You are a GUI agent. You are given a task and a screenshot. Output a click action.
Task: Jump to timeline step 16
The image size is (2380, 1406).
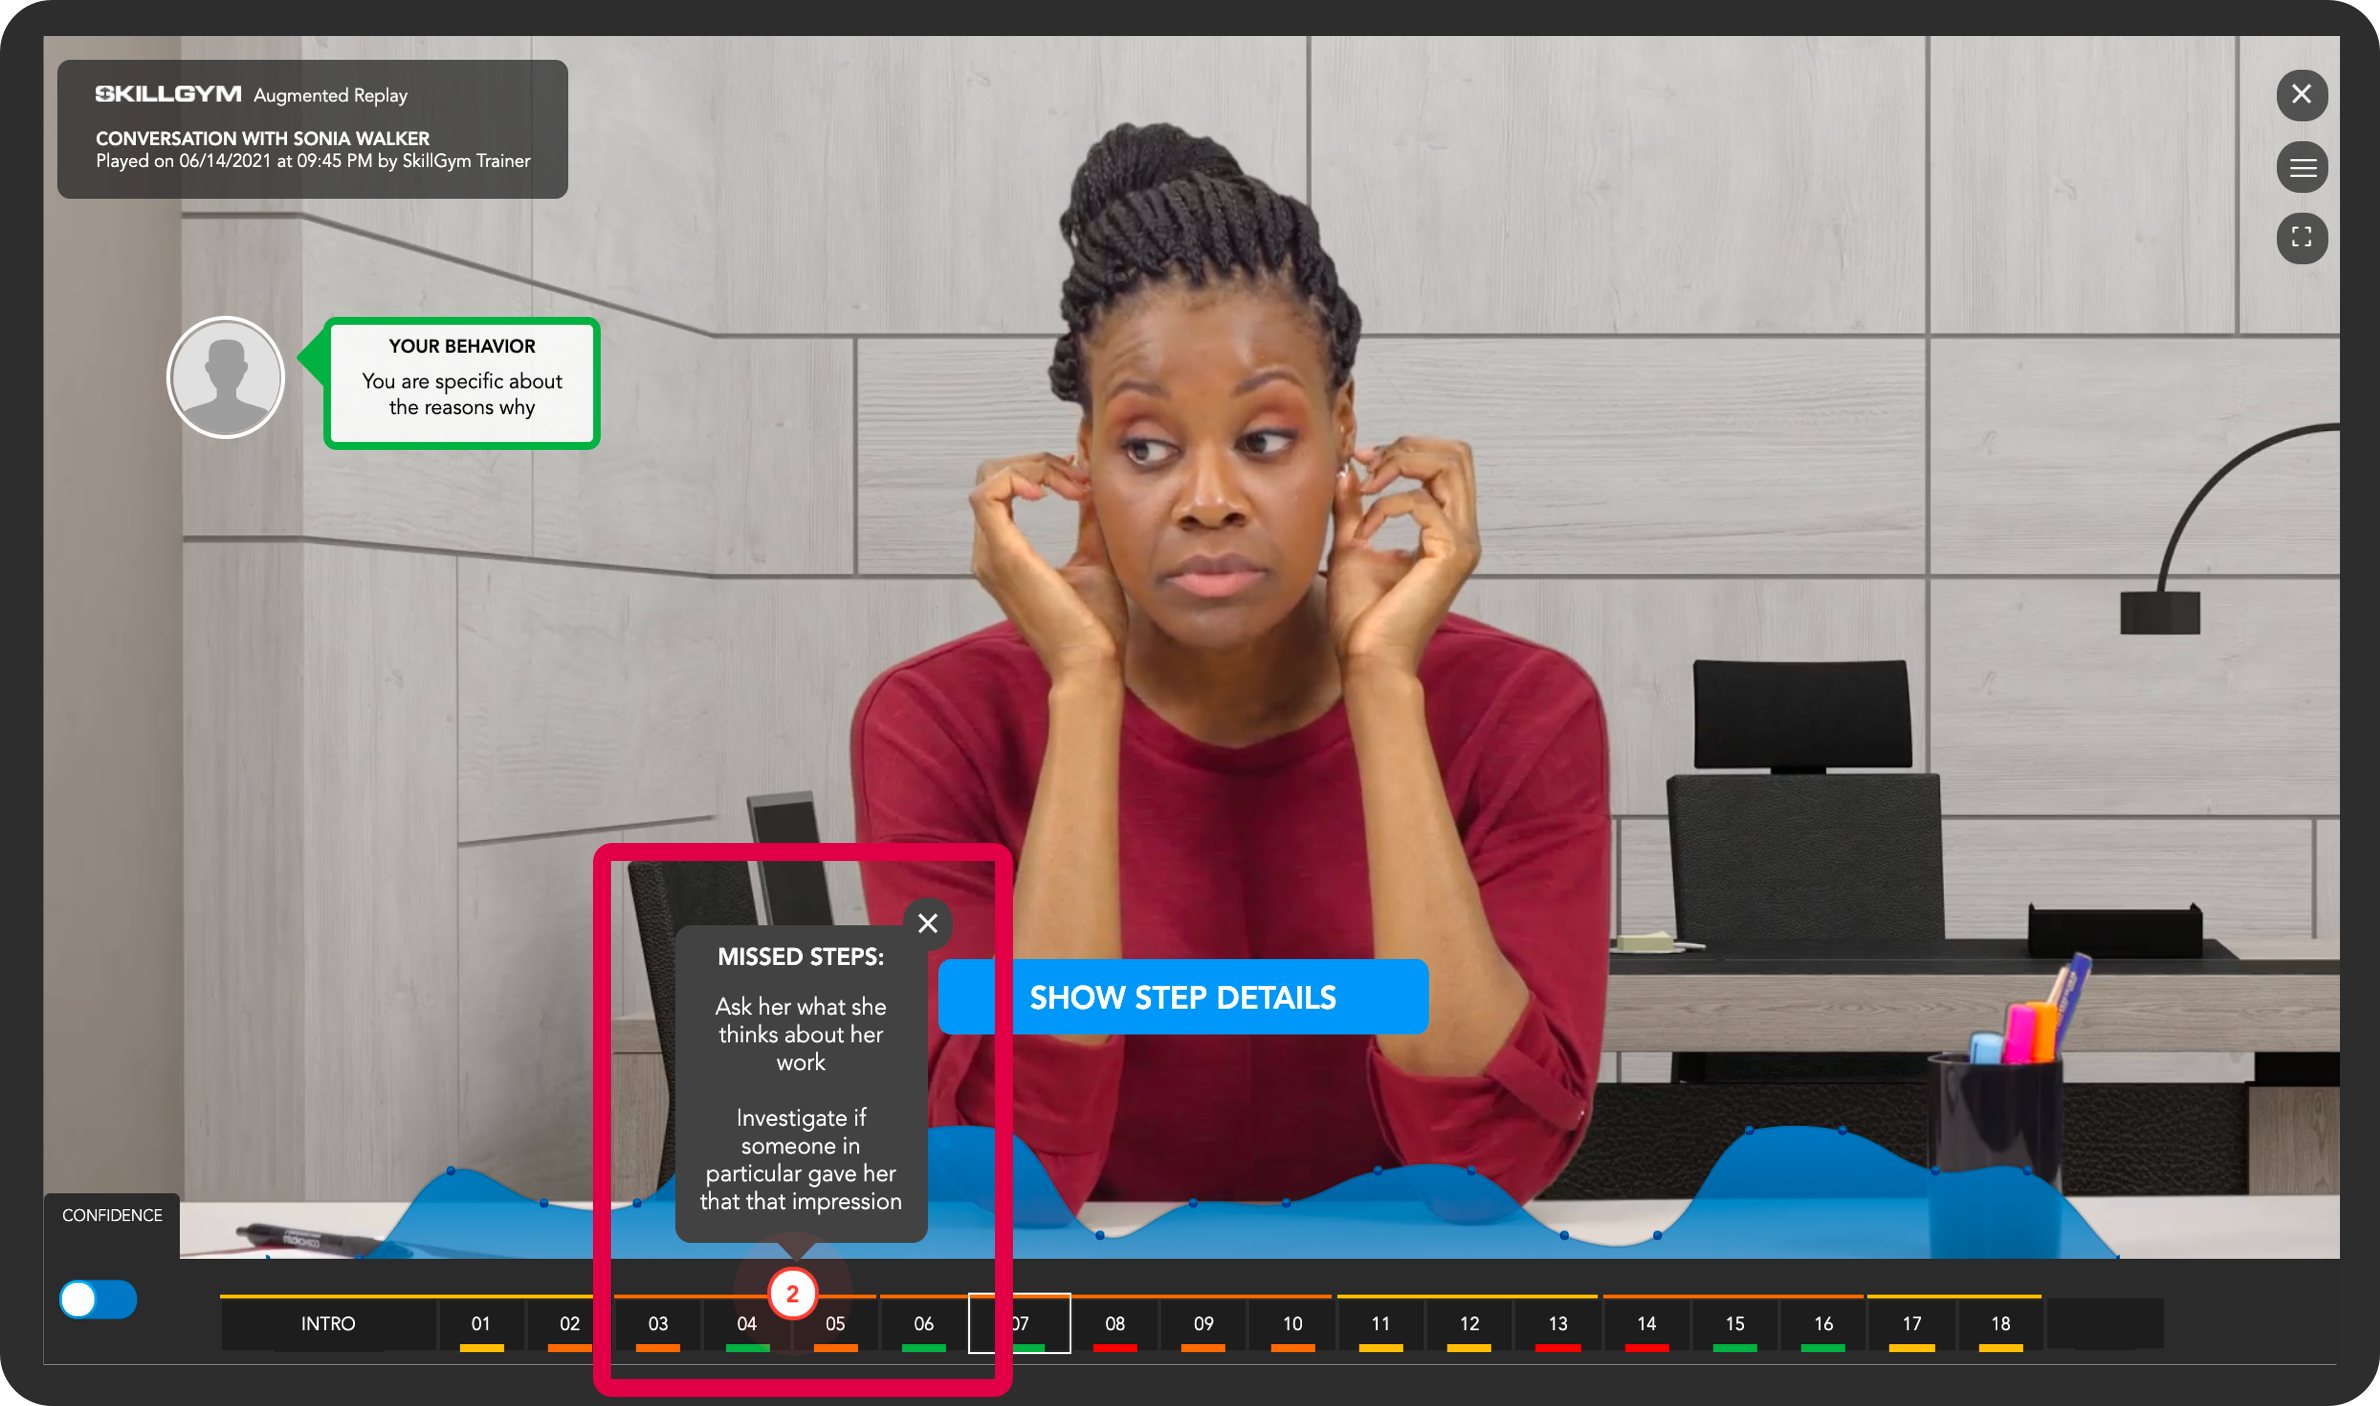(x=1824, y=1324)
